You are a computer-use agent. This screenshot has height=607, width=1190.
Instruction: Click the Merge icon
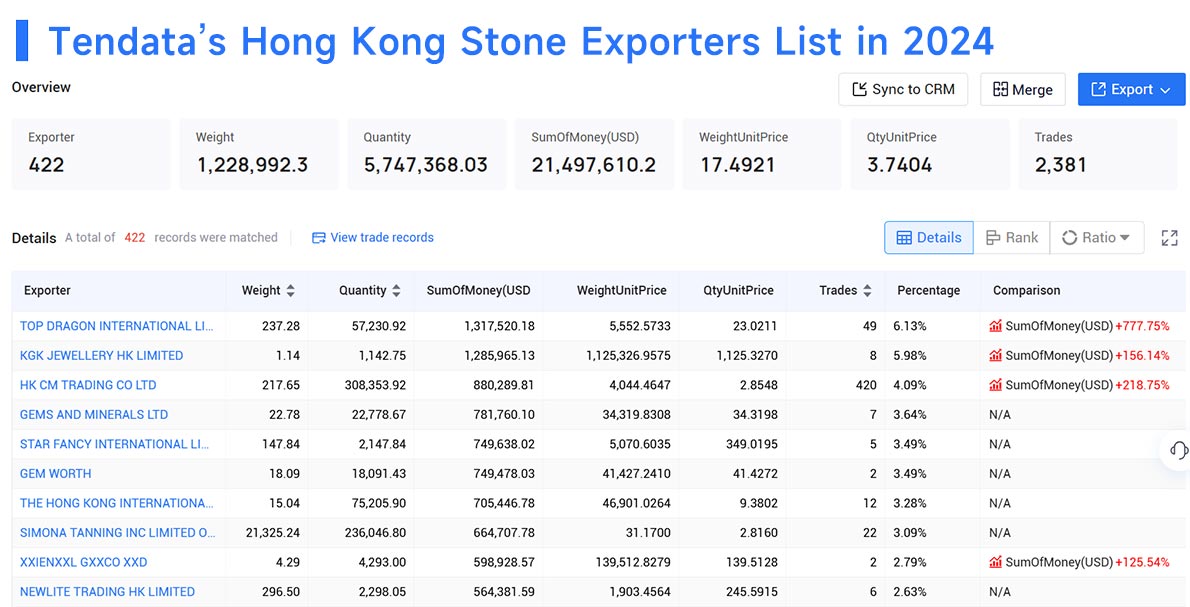[x=1000, y=89]
